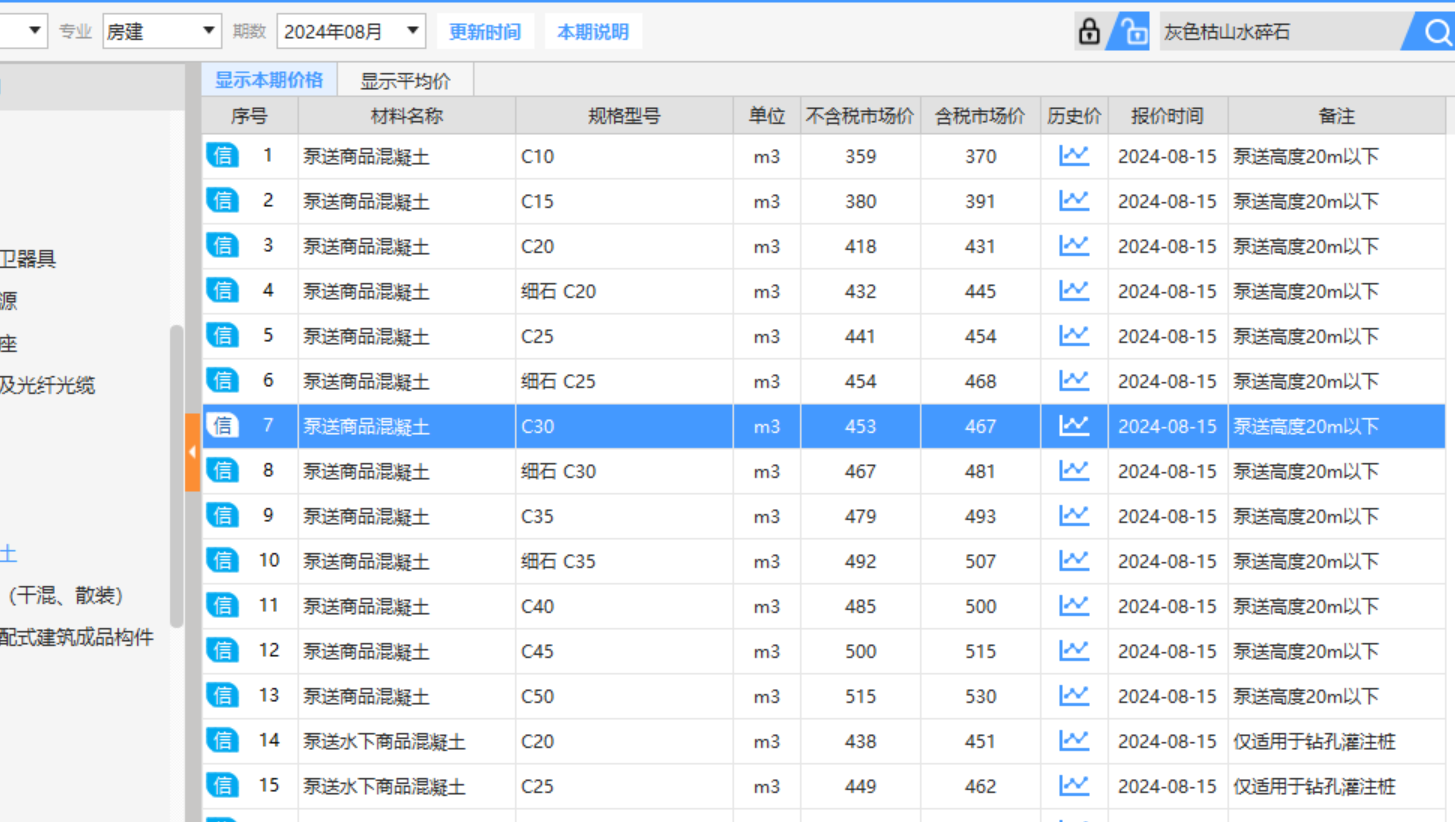Click the 信 badge on row 11
Screen dimensions: 1455x822
click(x=223, y=605)
